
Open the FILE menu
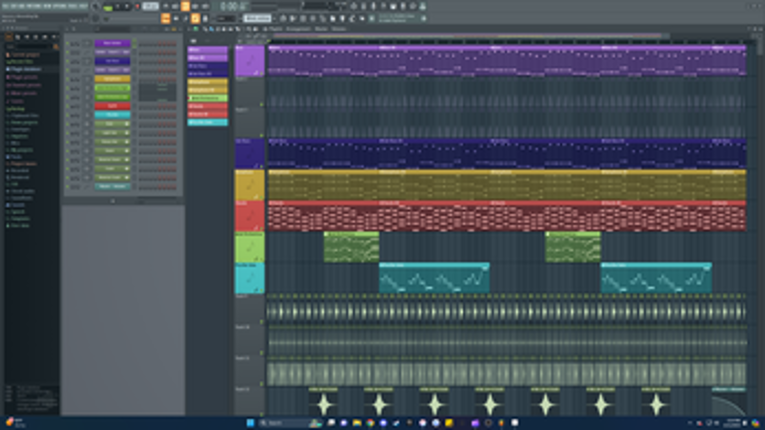click(x=6, y=6)
